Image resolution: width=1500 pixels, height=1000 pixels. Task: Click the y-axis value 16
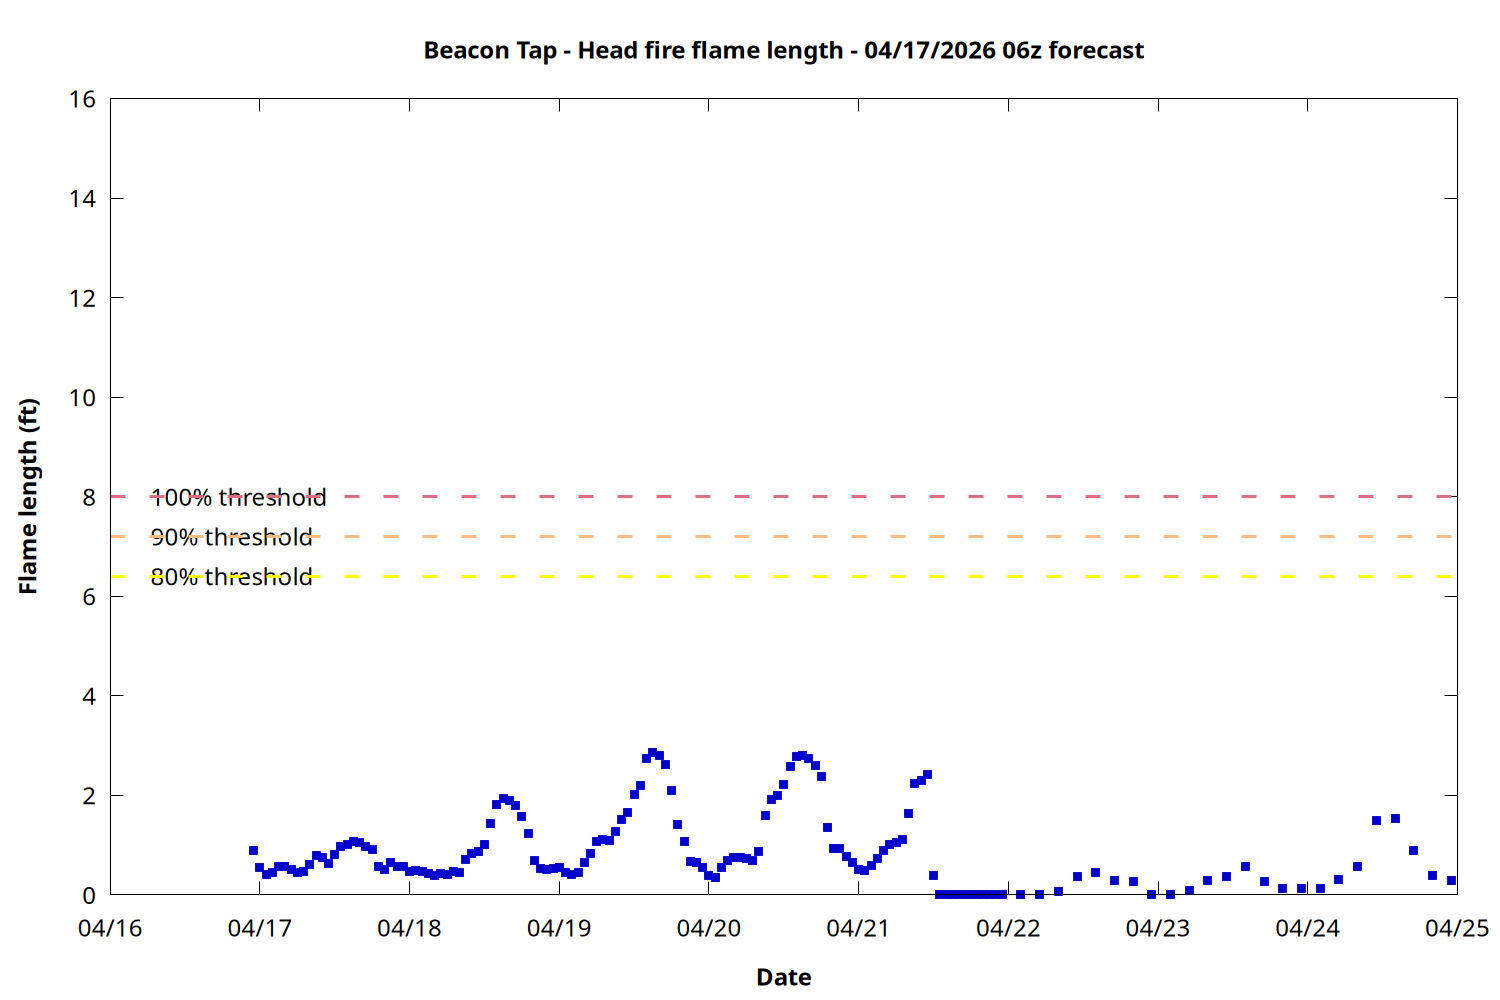(x=83, y=99)
